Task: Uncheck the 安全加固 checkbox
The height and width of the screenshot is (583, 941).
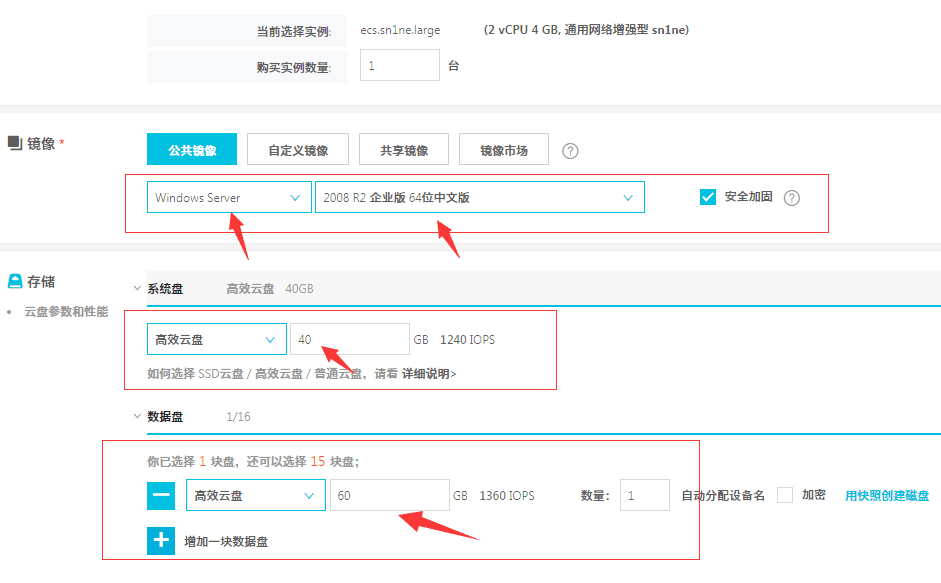Action: pos(708,197)
